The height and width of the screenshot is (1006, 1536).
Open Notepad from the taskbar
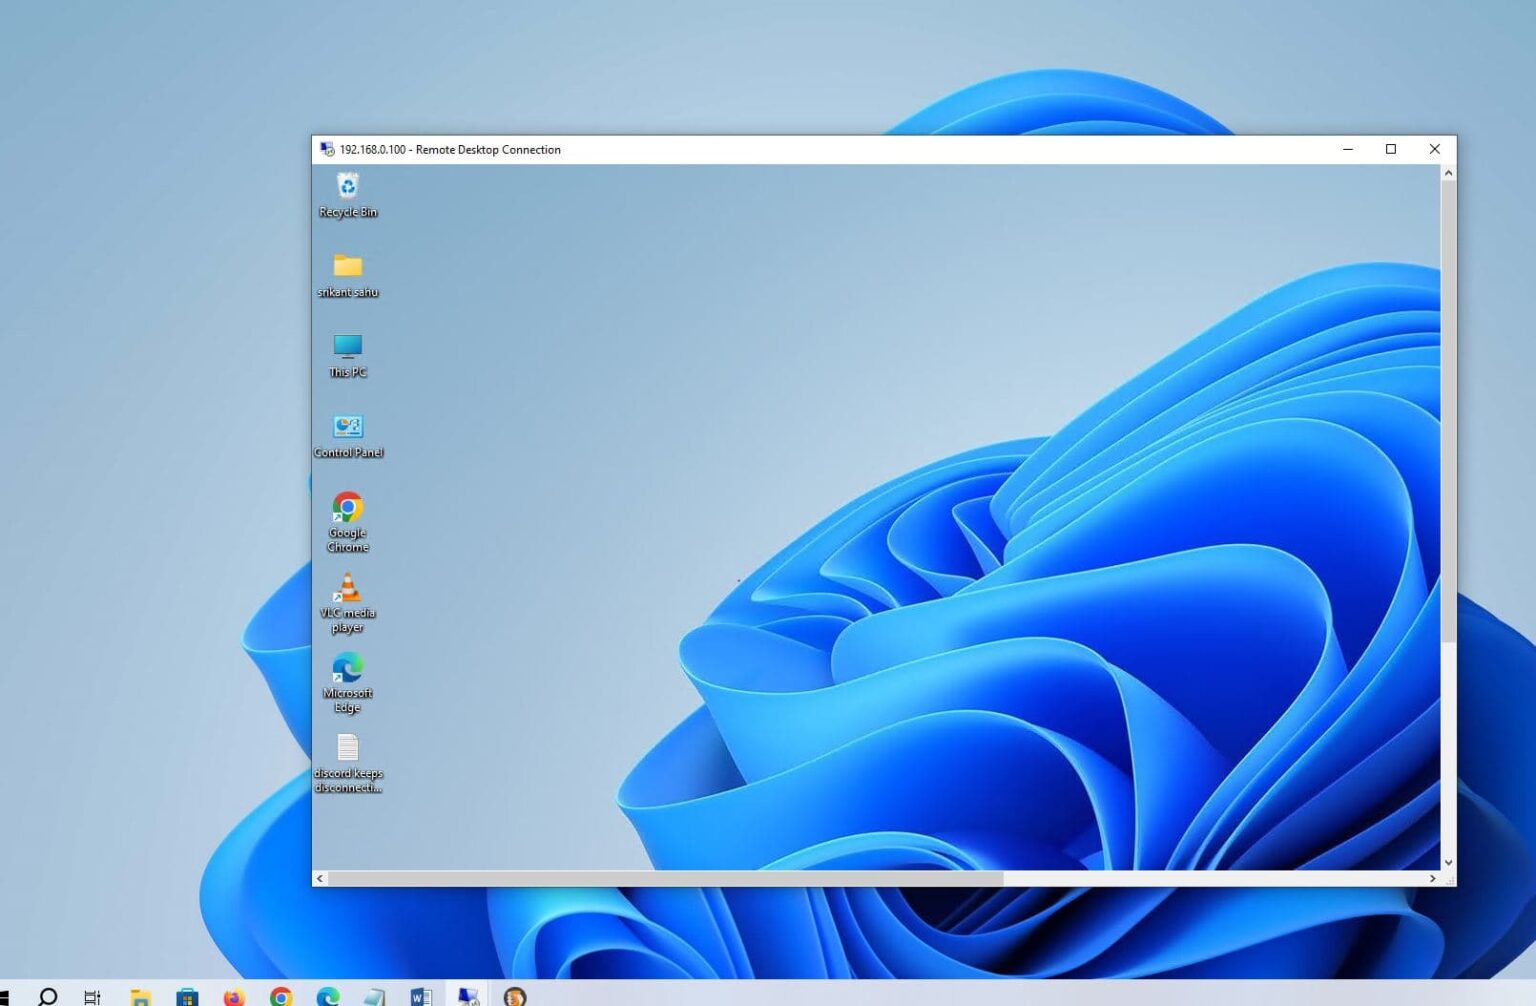tap(377, 995)
